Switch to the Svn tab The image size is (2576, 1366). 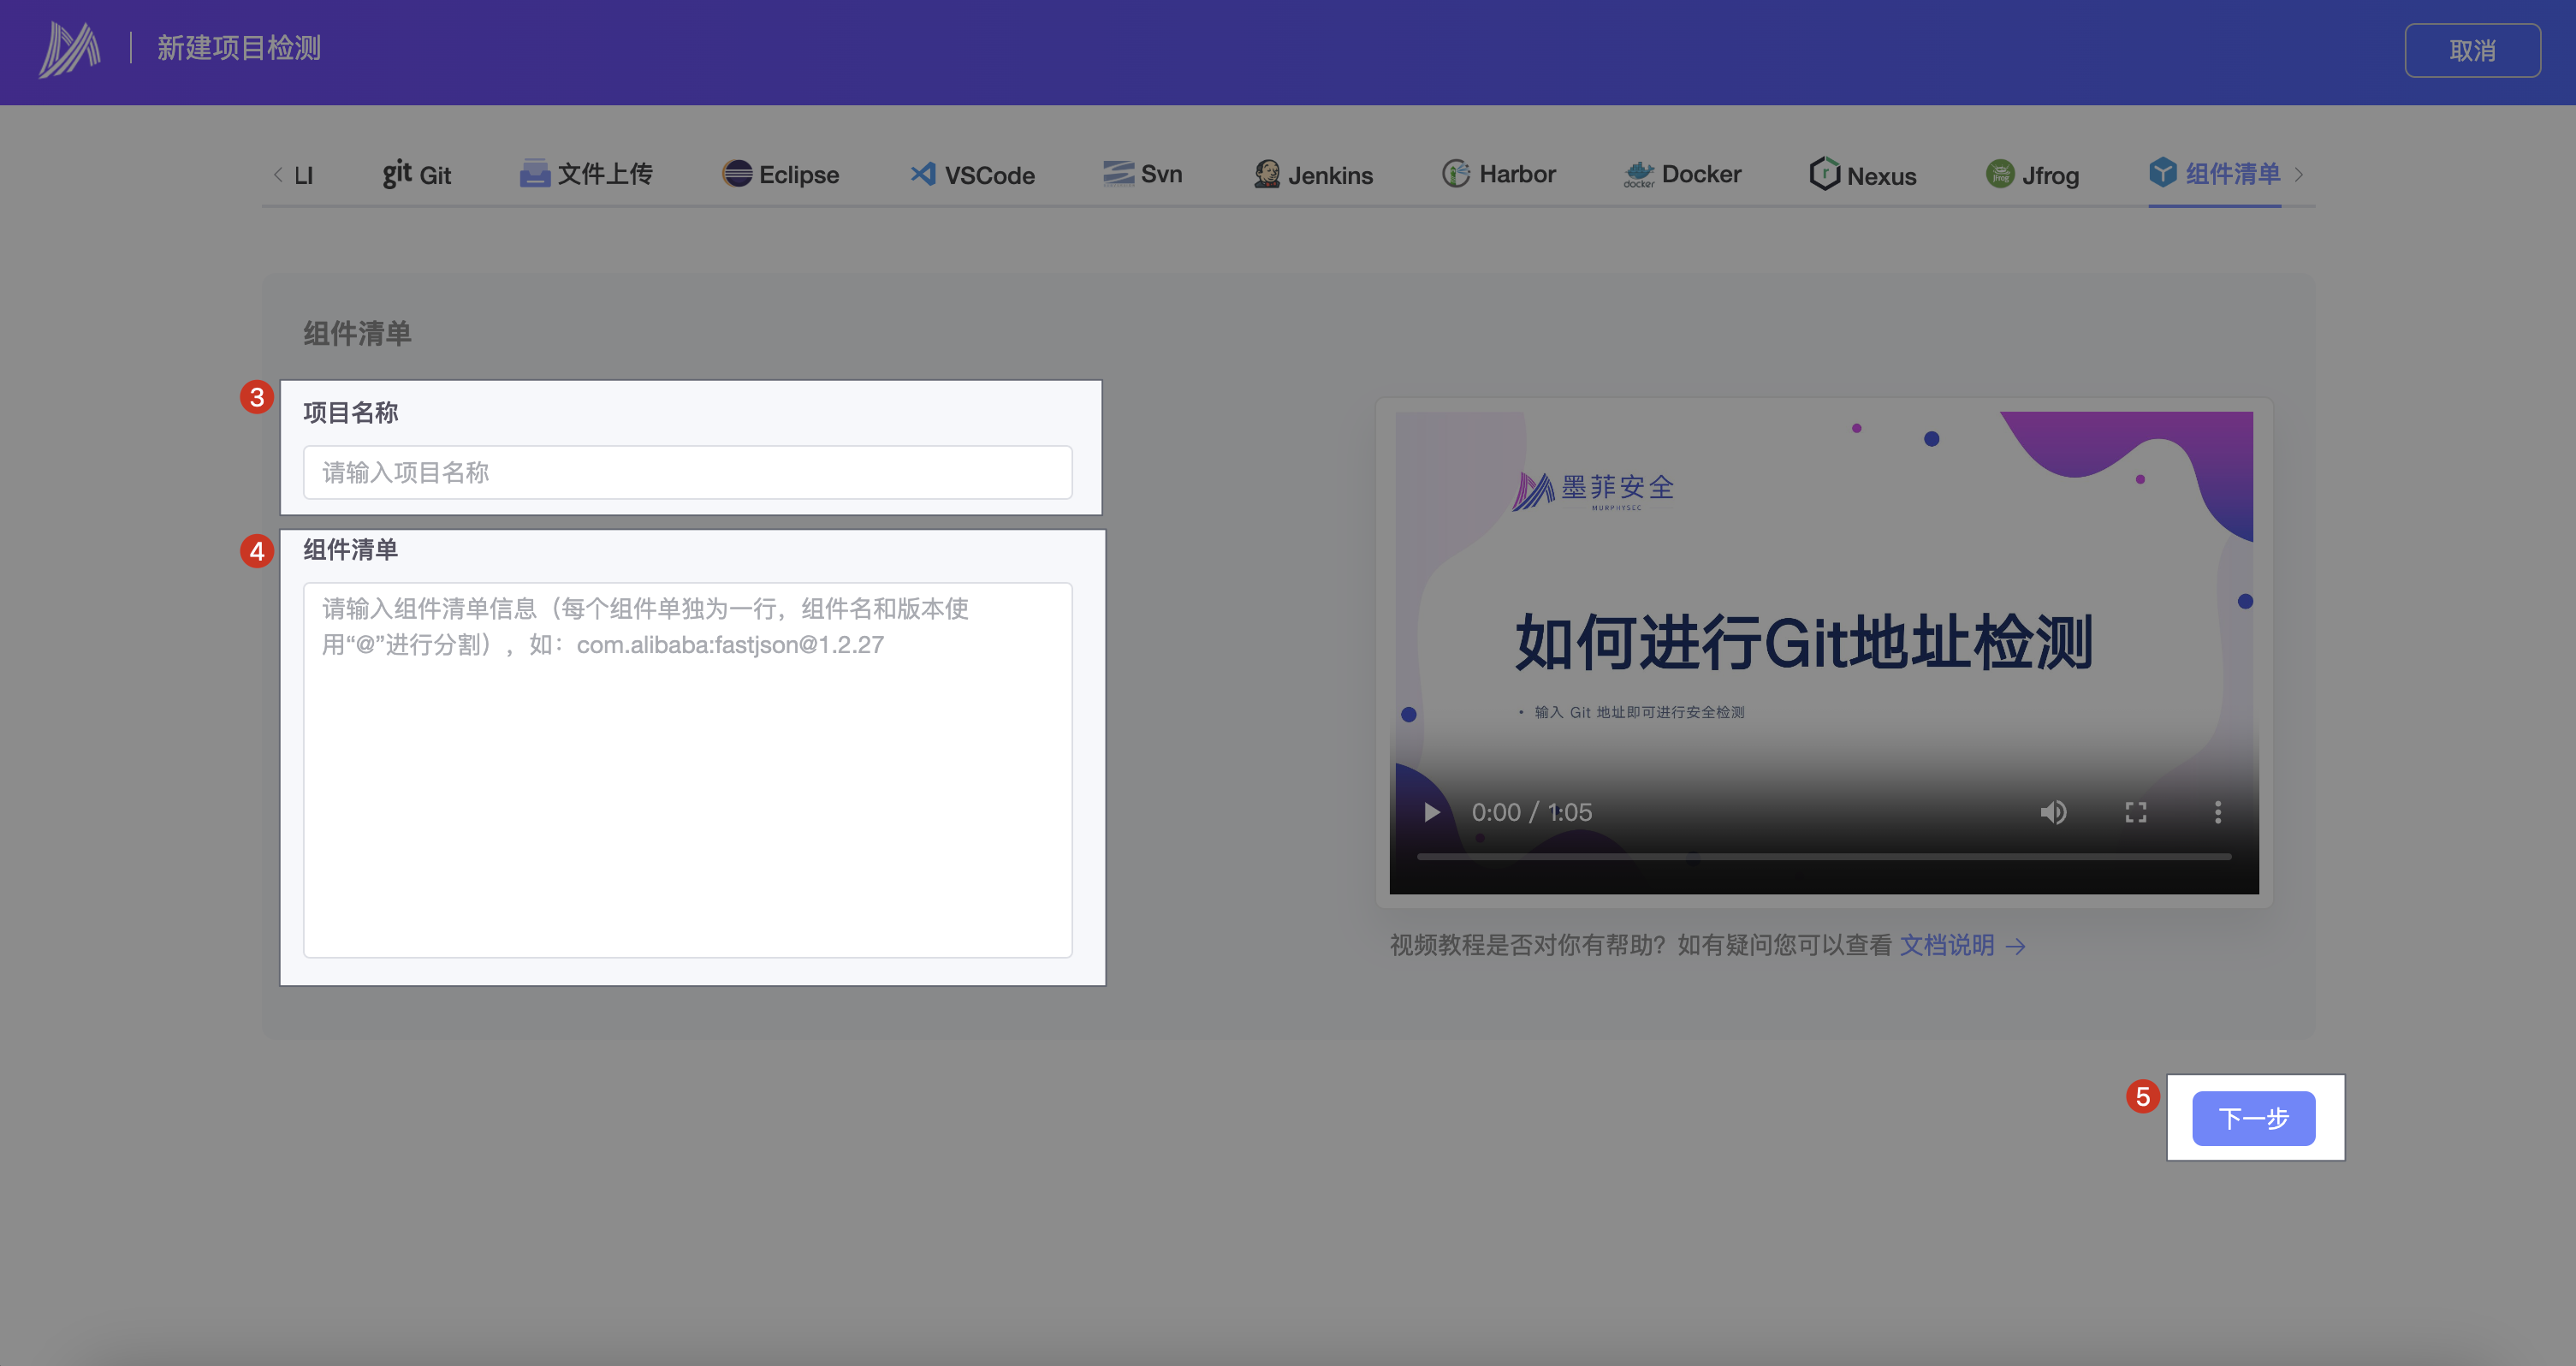(1143, 174)
